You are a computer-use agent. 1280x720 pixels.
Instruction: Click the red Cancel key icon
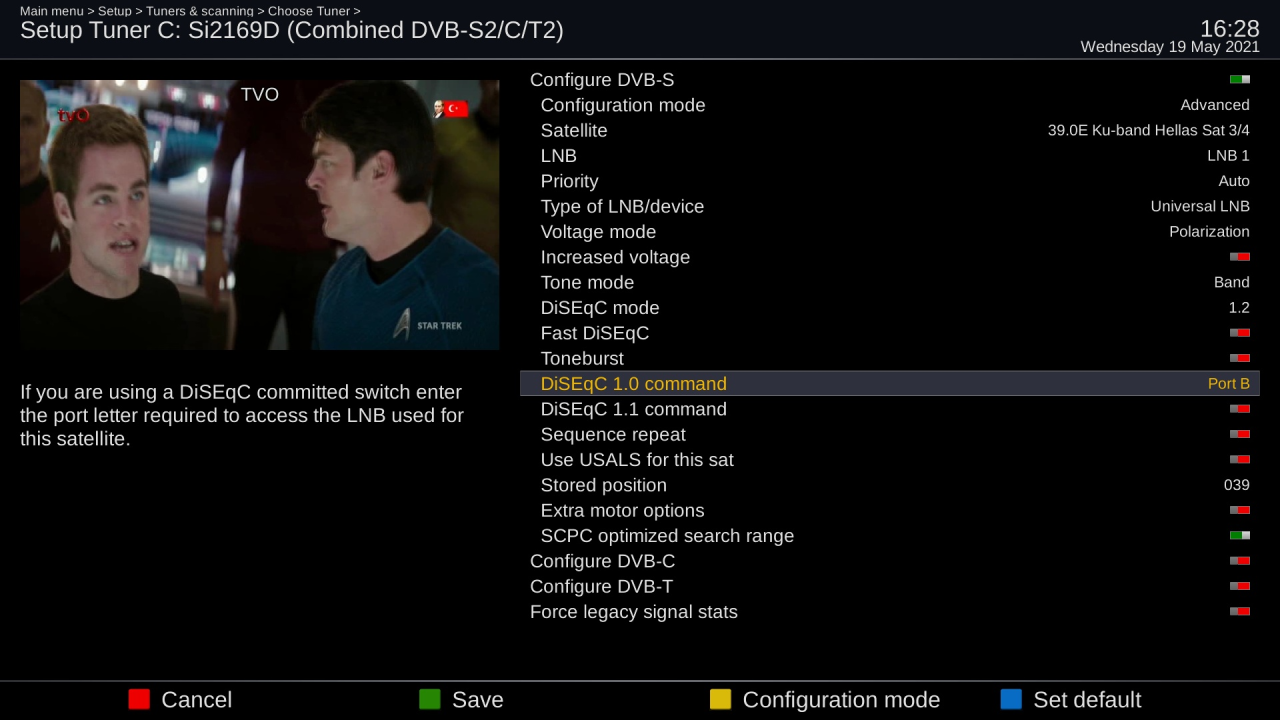coord(139,699)
